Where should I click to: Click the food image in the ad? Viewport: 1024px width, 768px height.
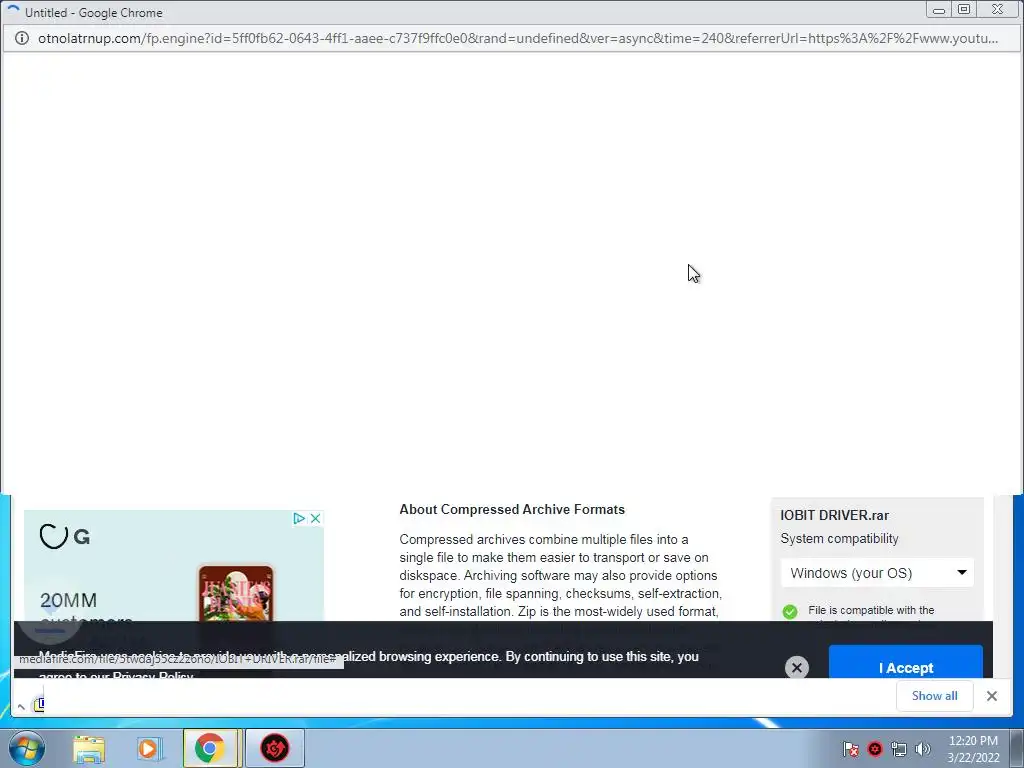[236, 593]
